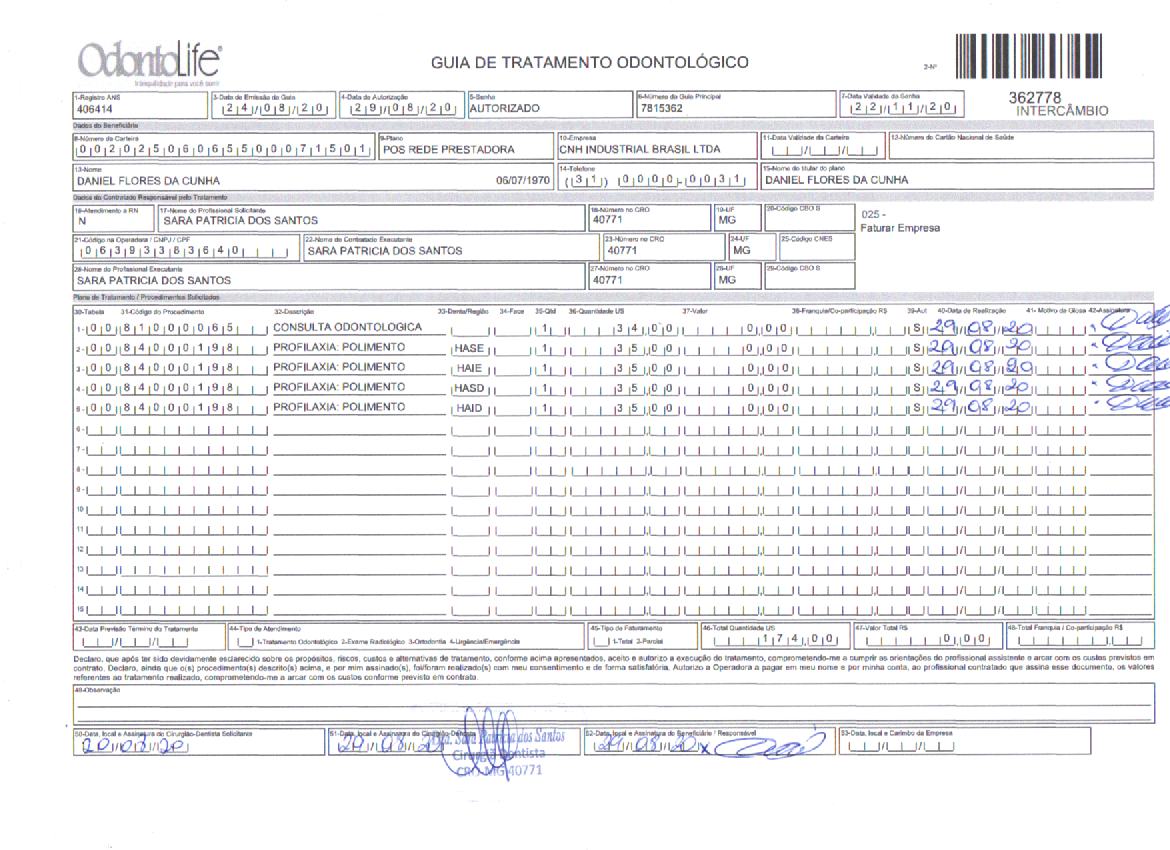Click handwritten date in HASE row

click(980, 347)
